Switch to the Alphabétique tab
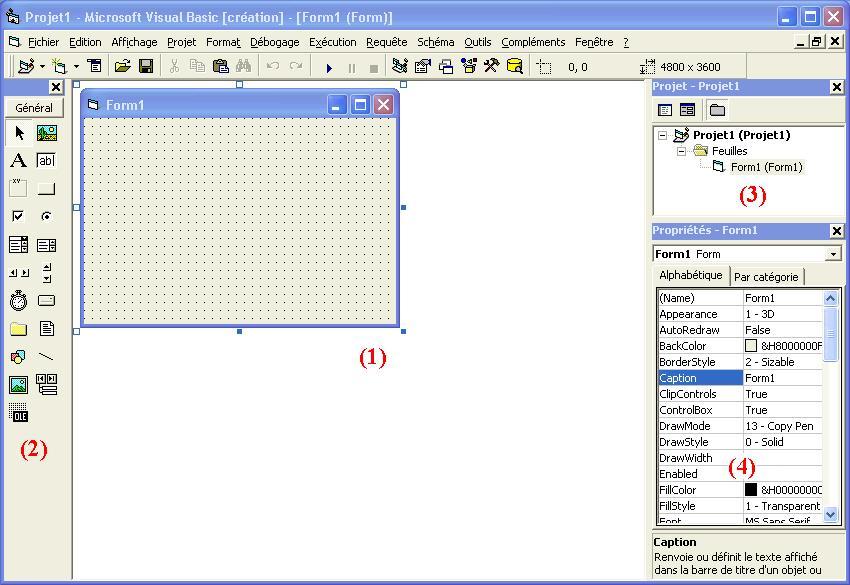Image resolution: width=850 pixels, height=585 pixels. click(x=691, y=275)
